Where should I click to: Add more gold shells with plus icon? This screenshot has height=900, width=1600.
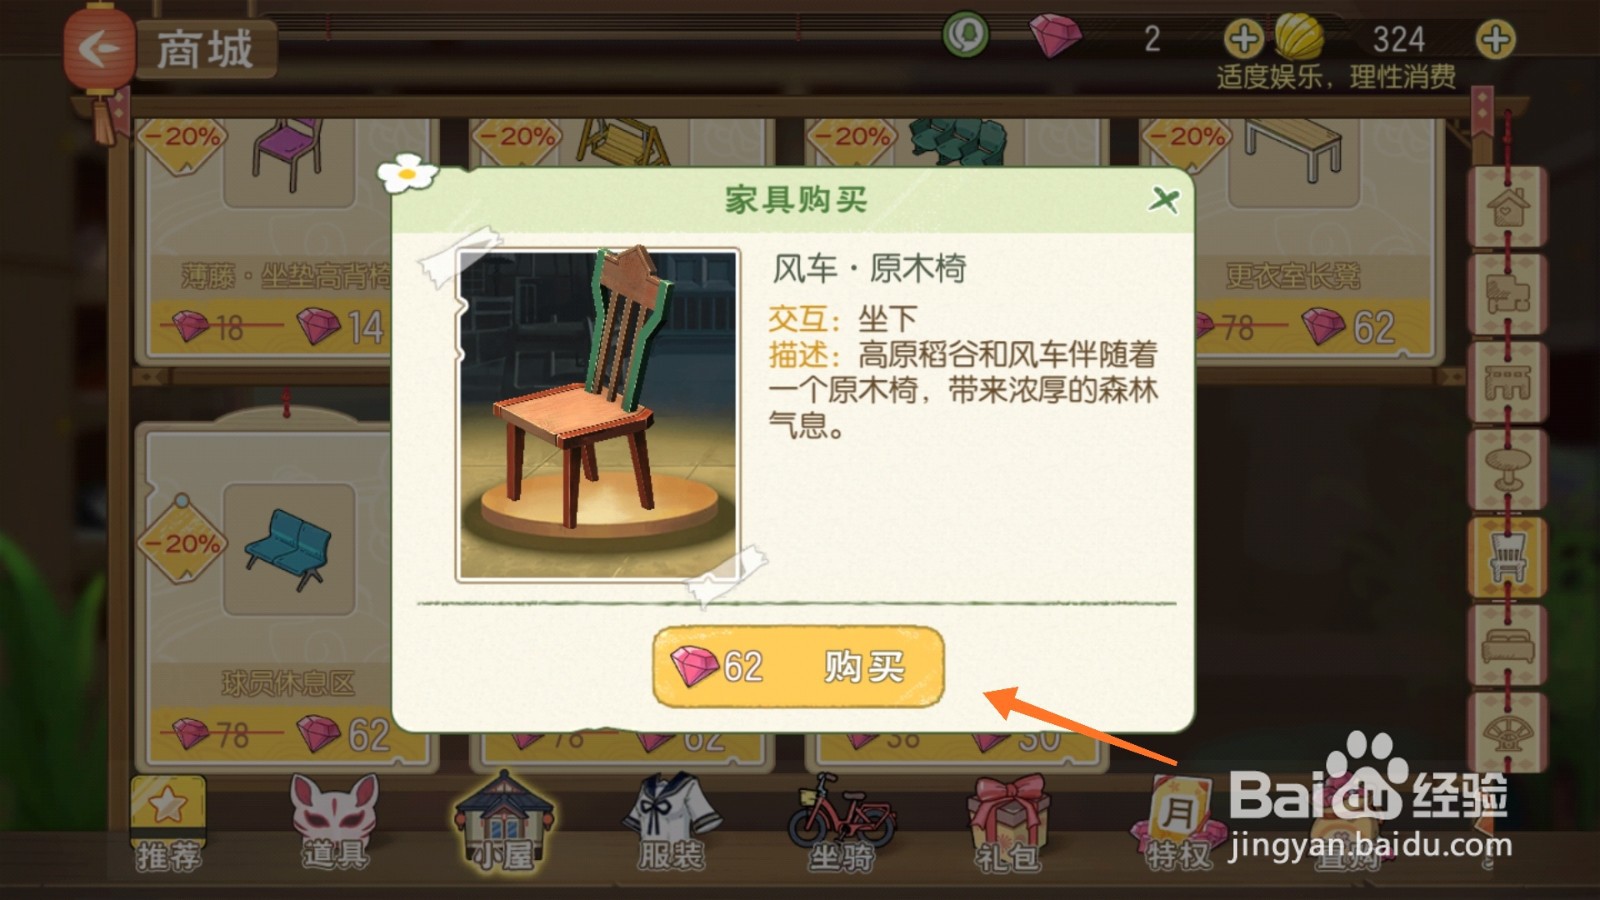click(x=1495, y=40)
